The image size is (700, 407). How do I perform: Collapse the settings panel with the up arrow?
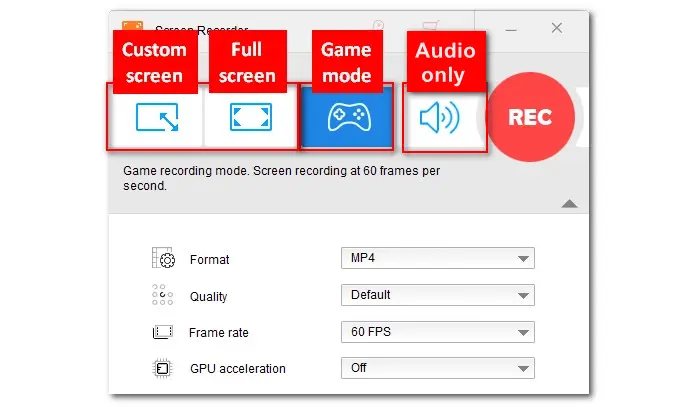[x=569, y=204]
